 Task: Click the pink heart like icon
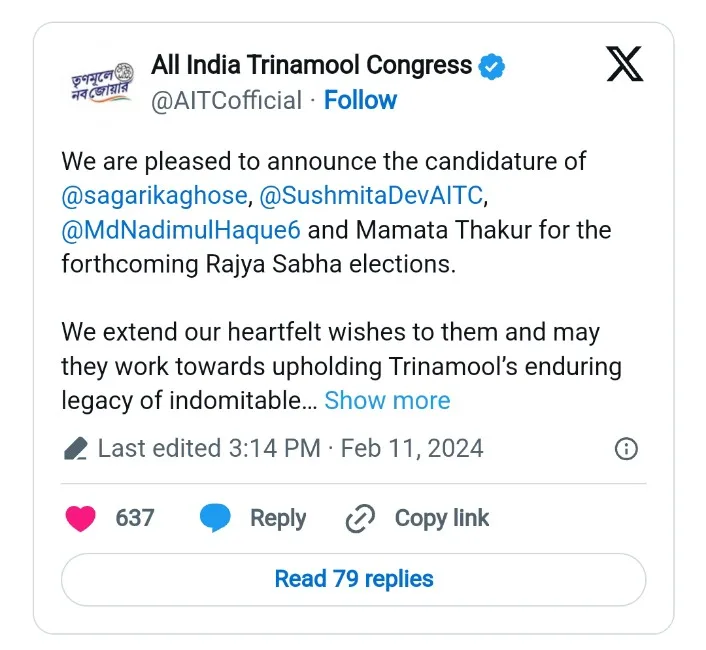click(81, 518)
